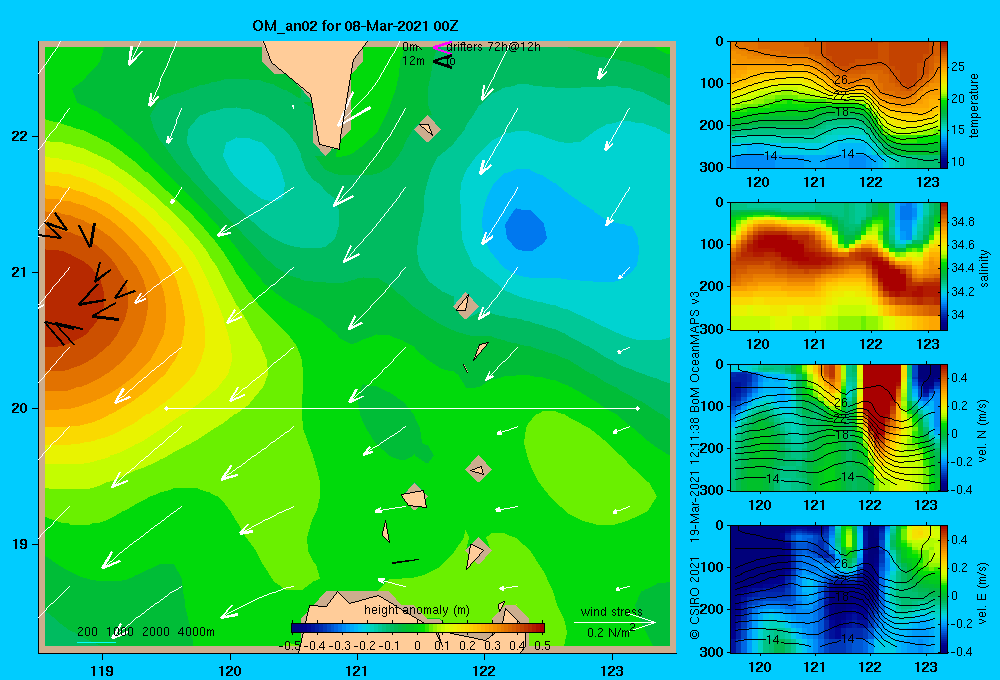The height and width of the screenshot is (680, 1000).
Task: Click the 'vel. N (m/s)' colorbar label
Action: [982, 431]
